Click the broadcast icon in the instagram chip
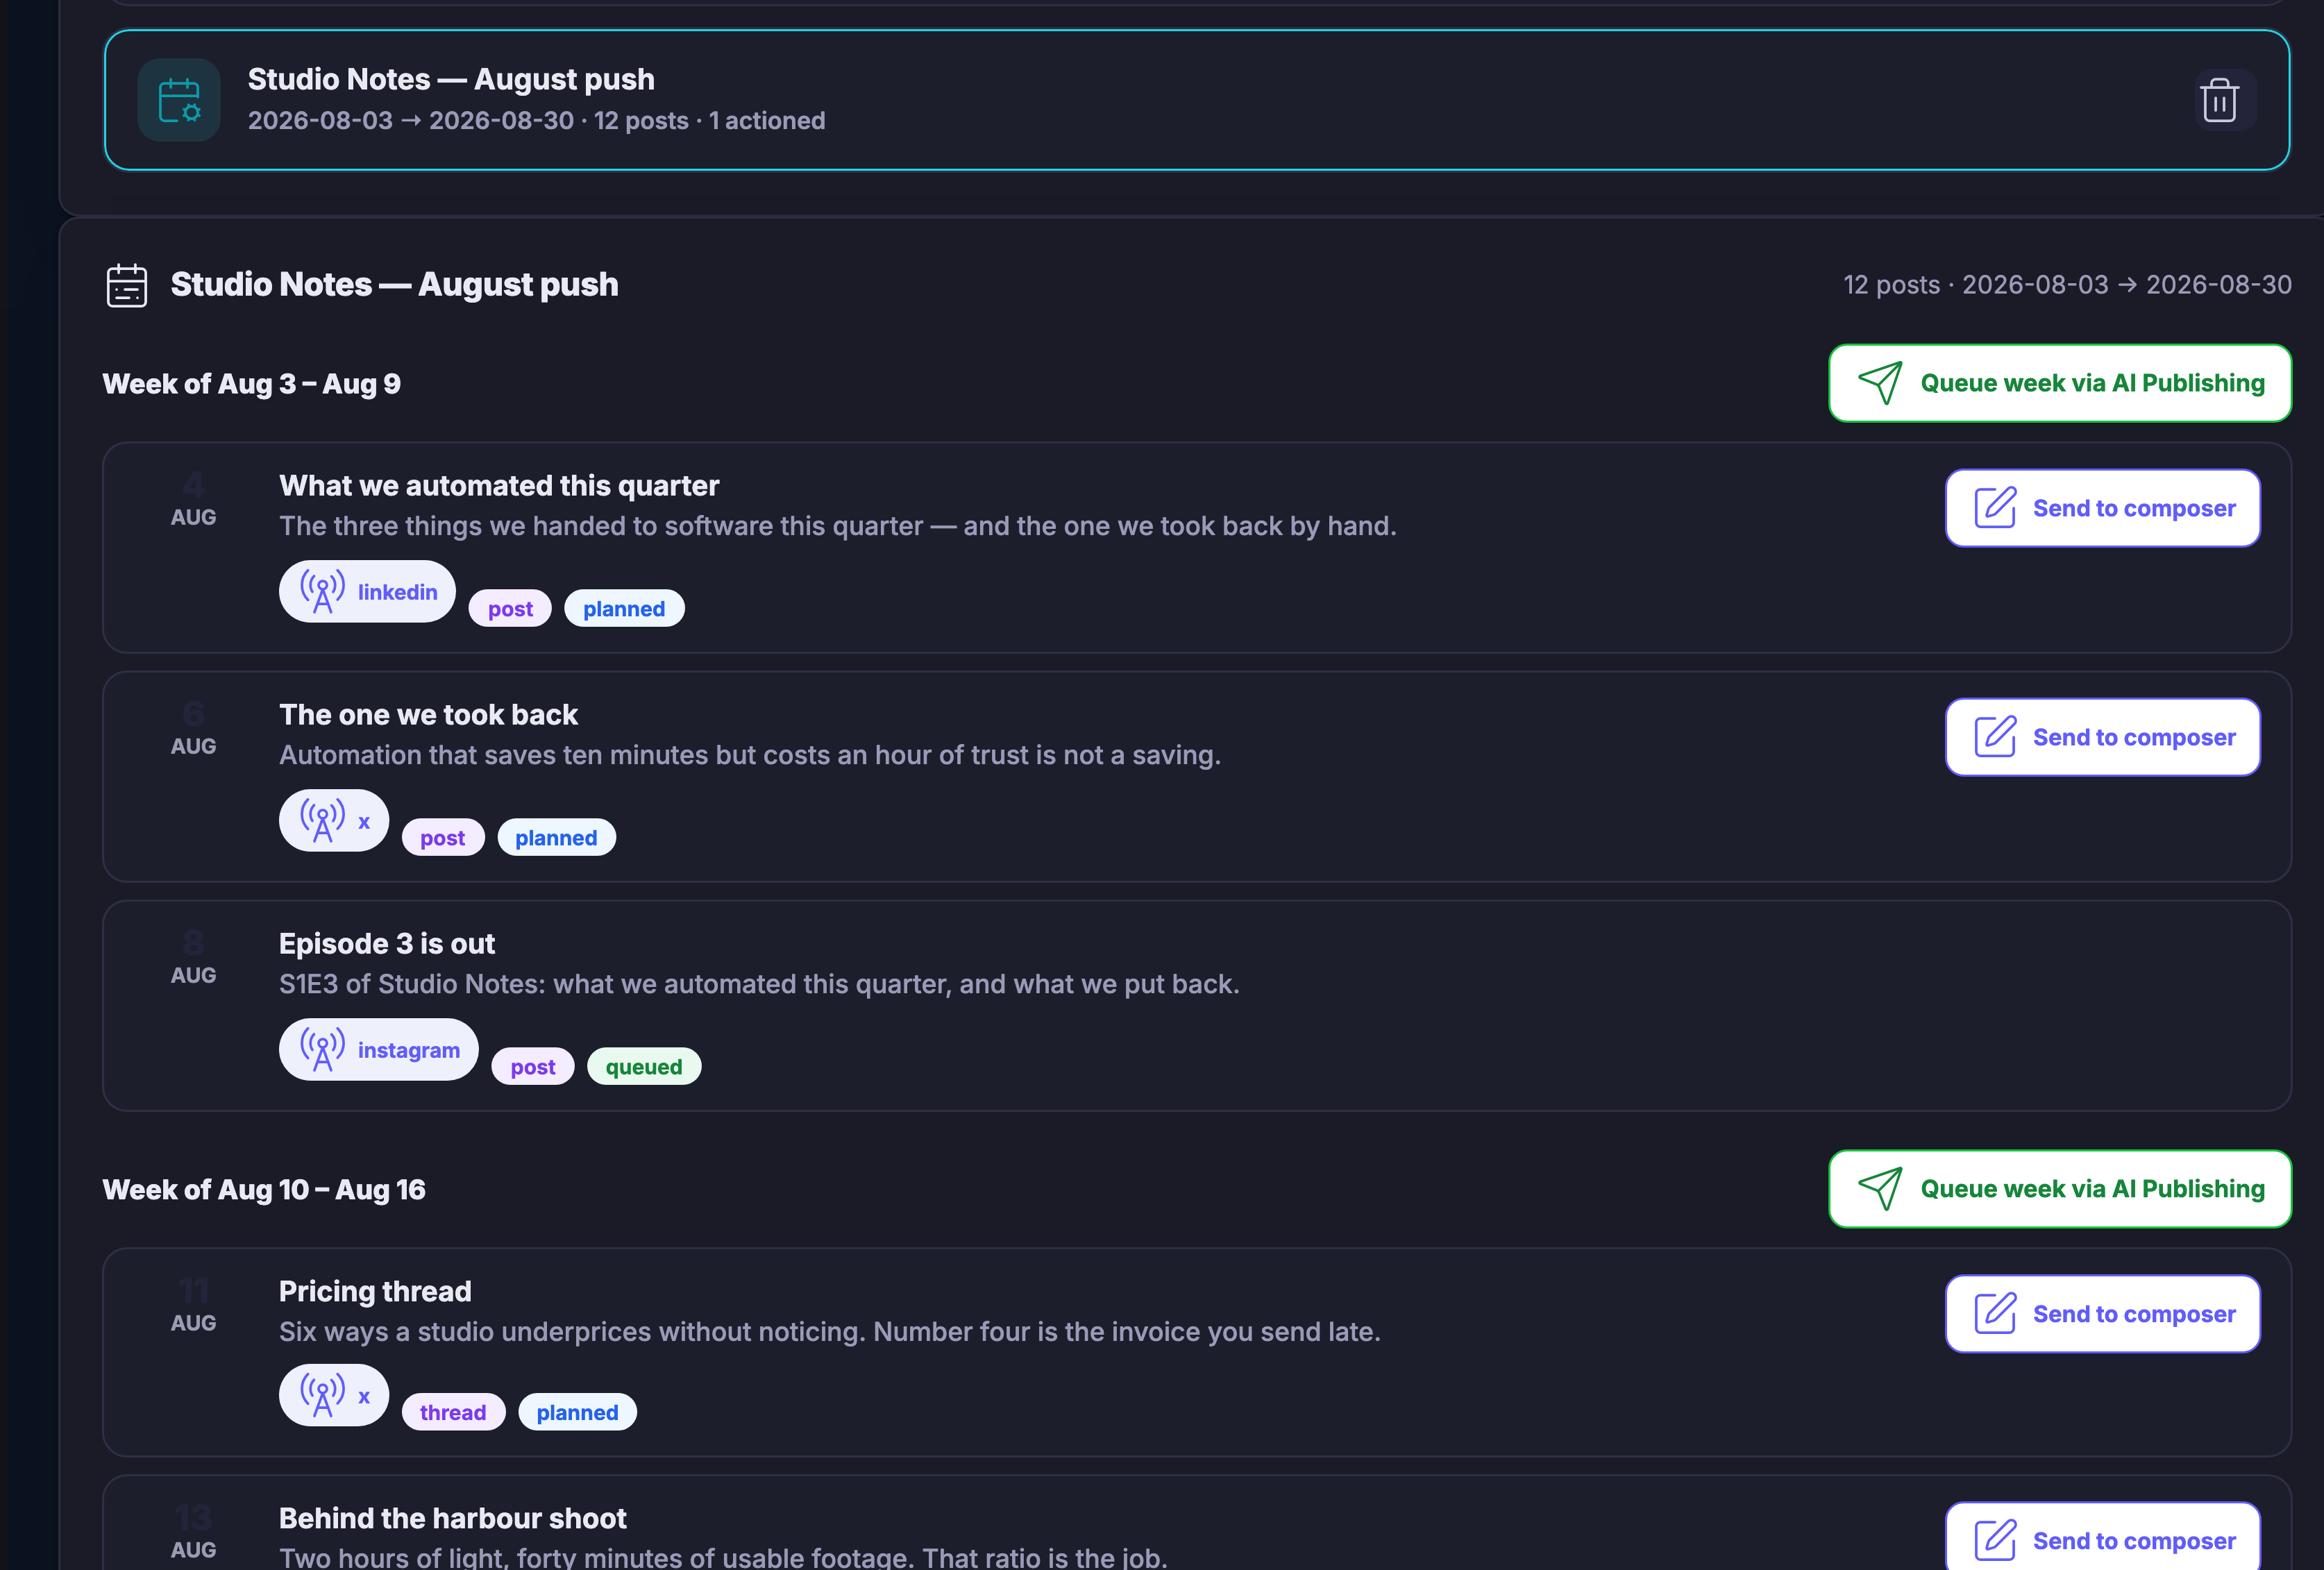 [323, 1050]
